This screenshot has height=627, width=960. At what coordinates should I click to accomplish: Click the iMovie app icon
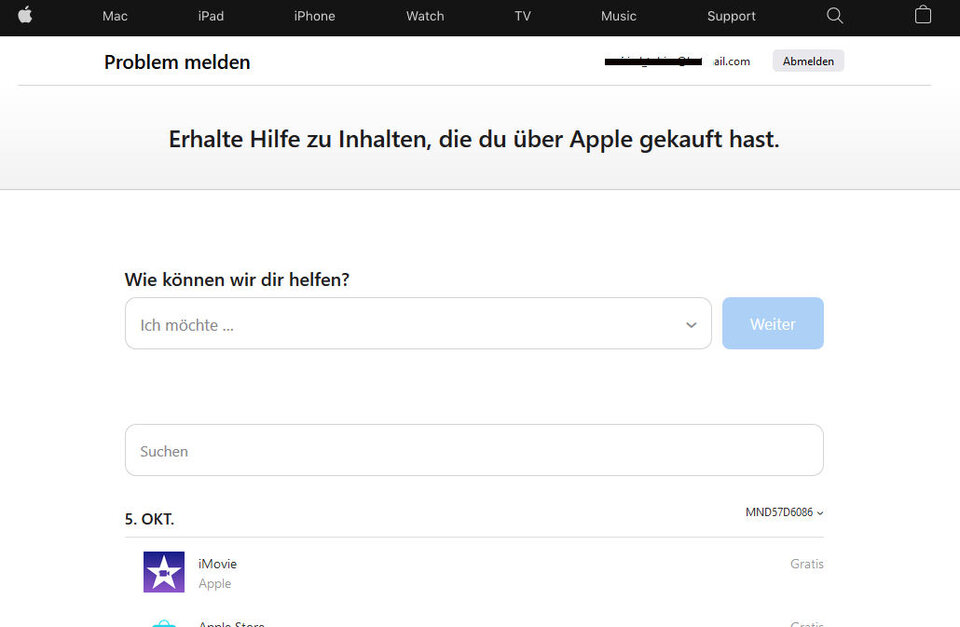pos(163,572)
